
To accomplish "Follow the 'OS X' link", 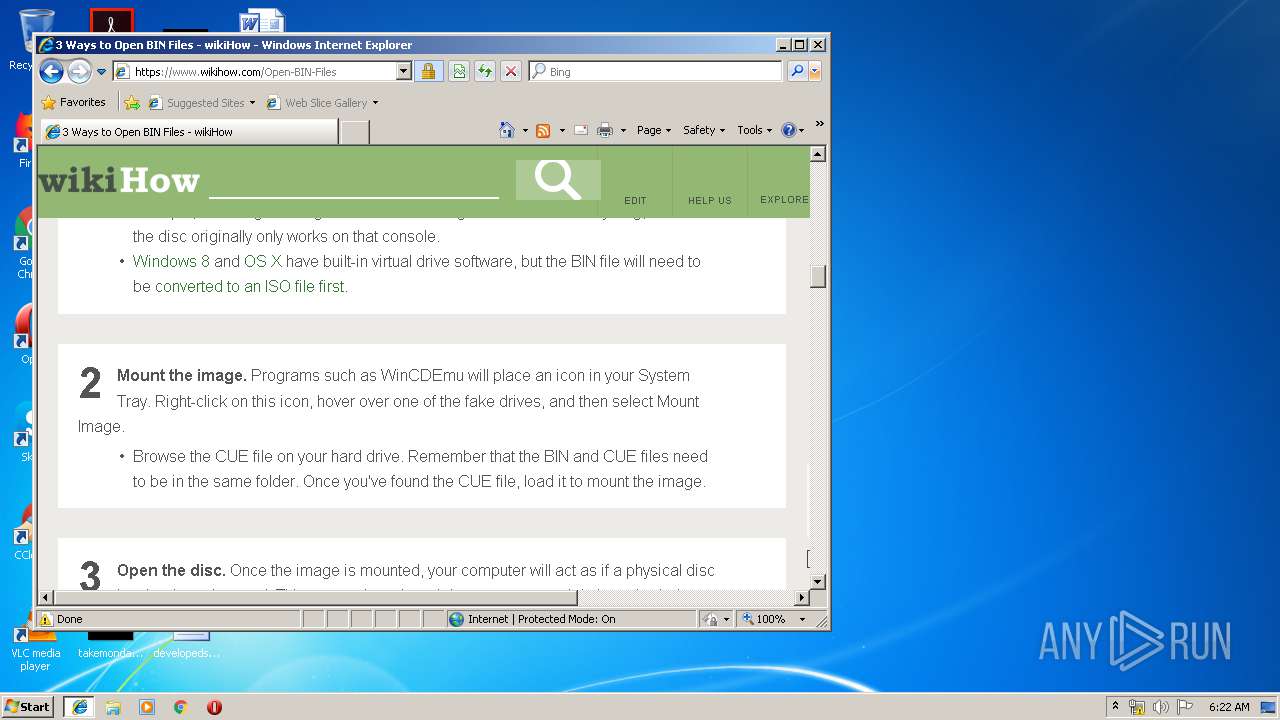I will pos(263,261).
